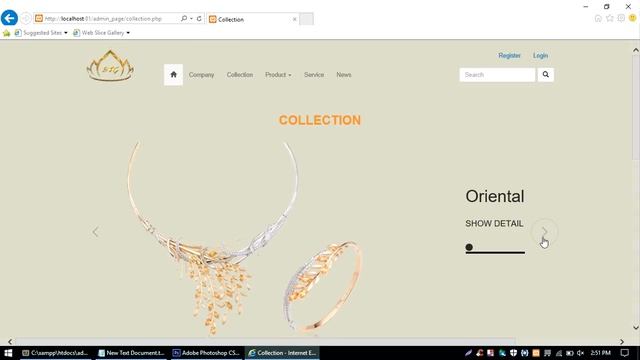Open the News navigation item

click(344, 75)
